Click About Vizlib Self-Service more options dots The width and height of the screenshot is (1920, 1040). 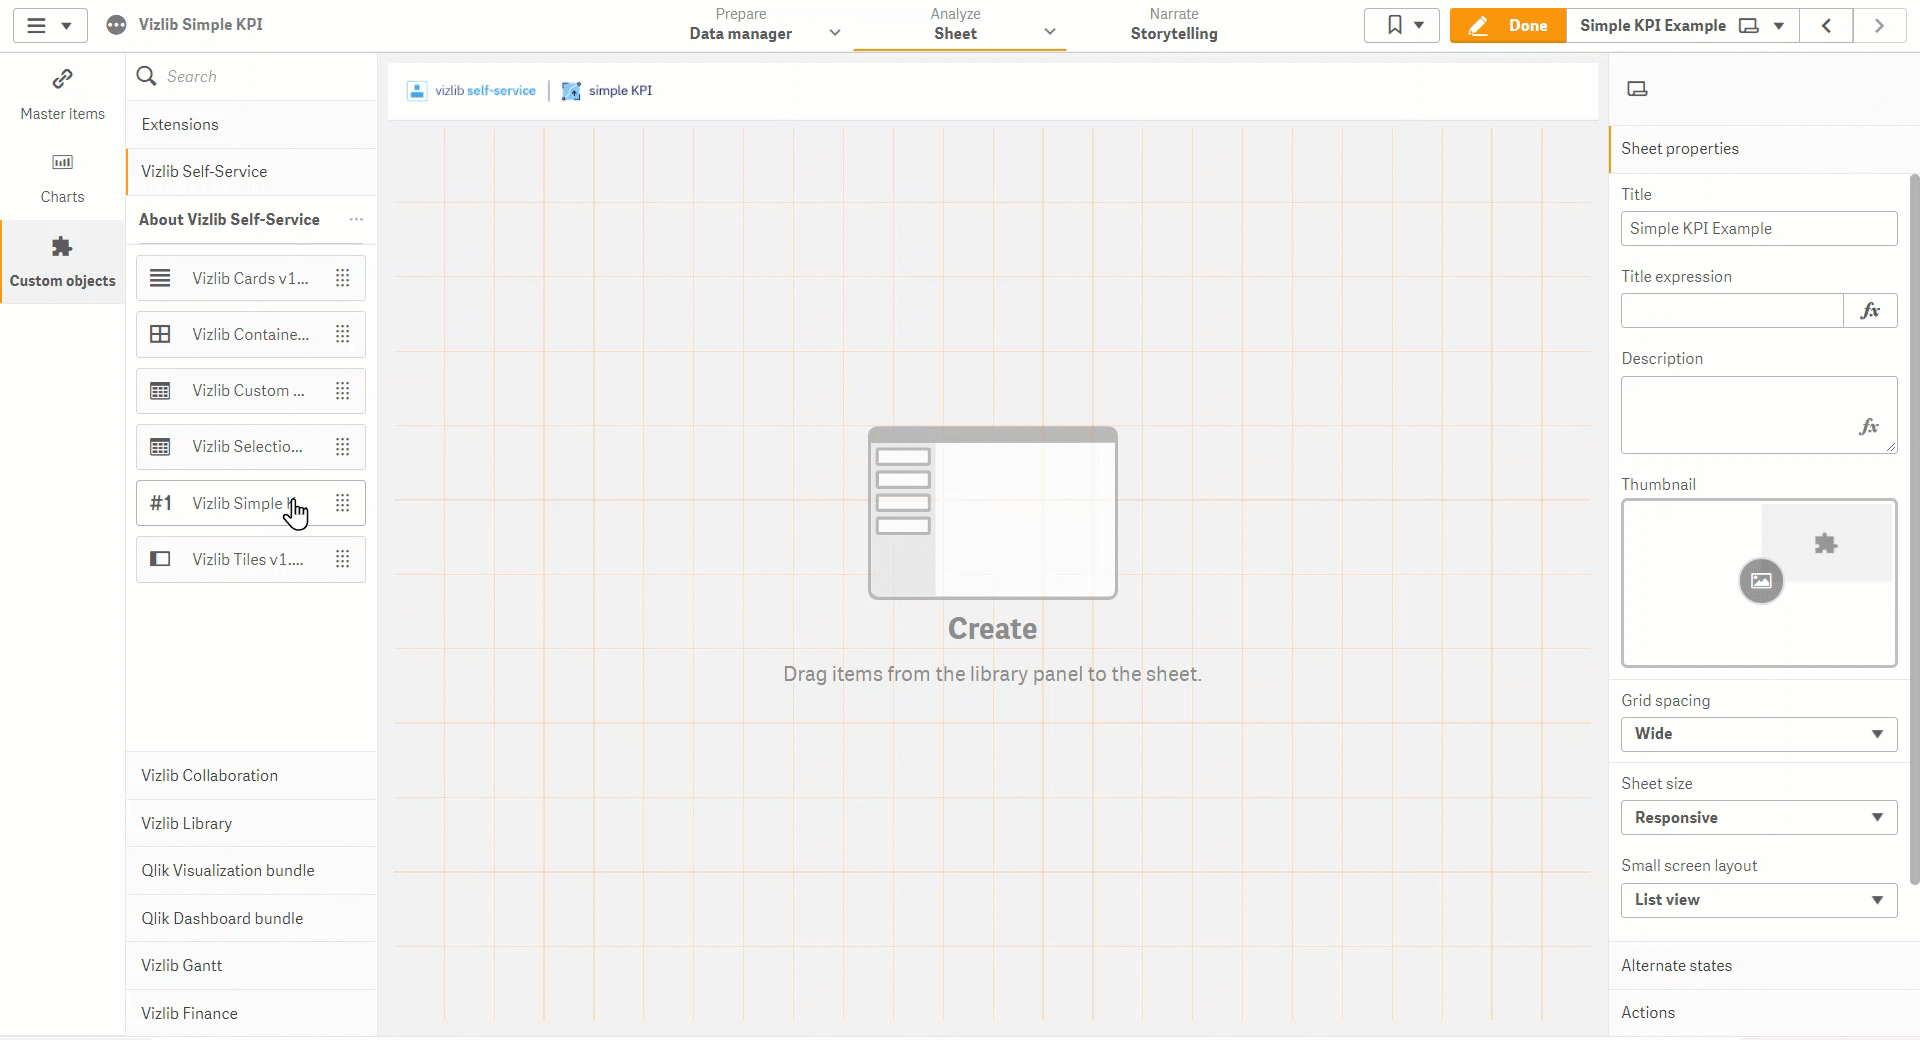356,219
